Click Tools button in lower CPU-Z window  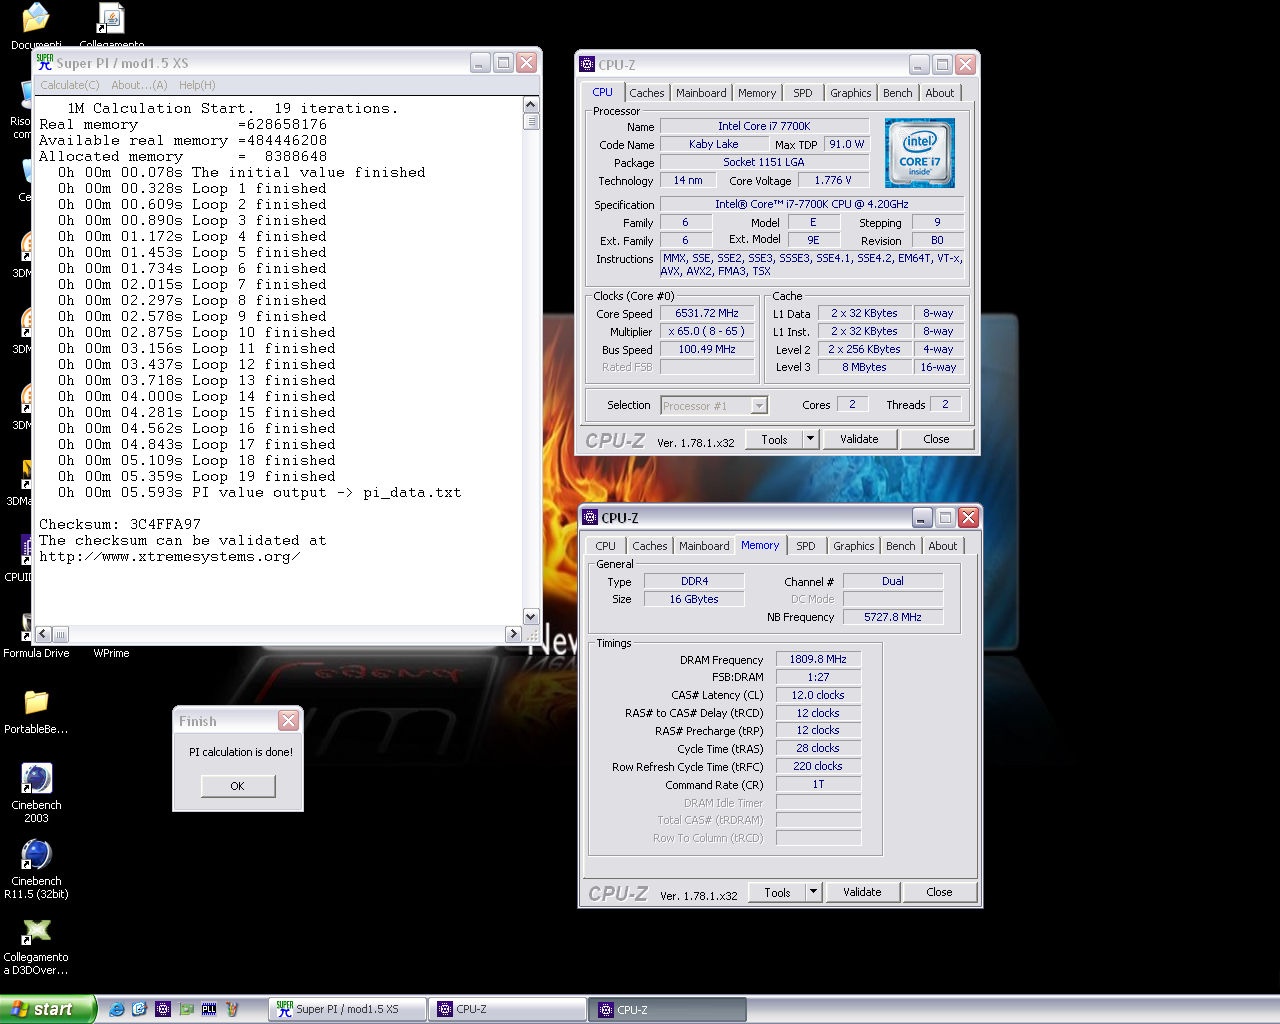778,892
